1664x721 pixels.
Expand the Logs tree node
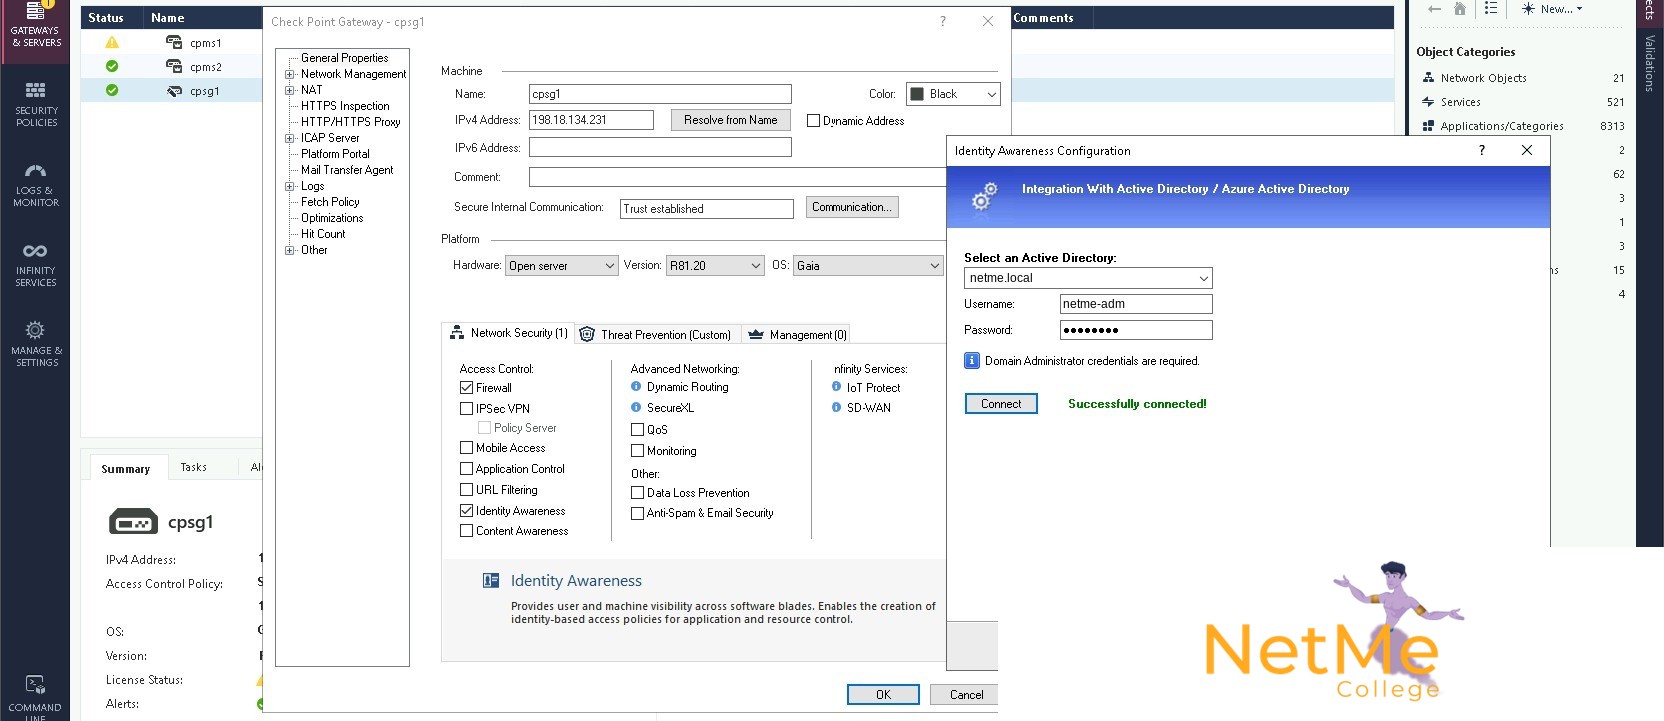pos(290,186)
